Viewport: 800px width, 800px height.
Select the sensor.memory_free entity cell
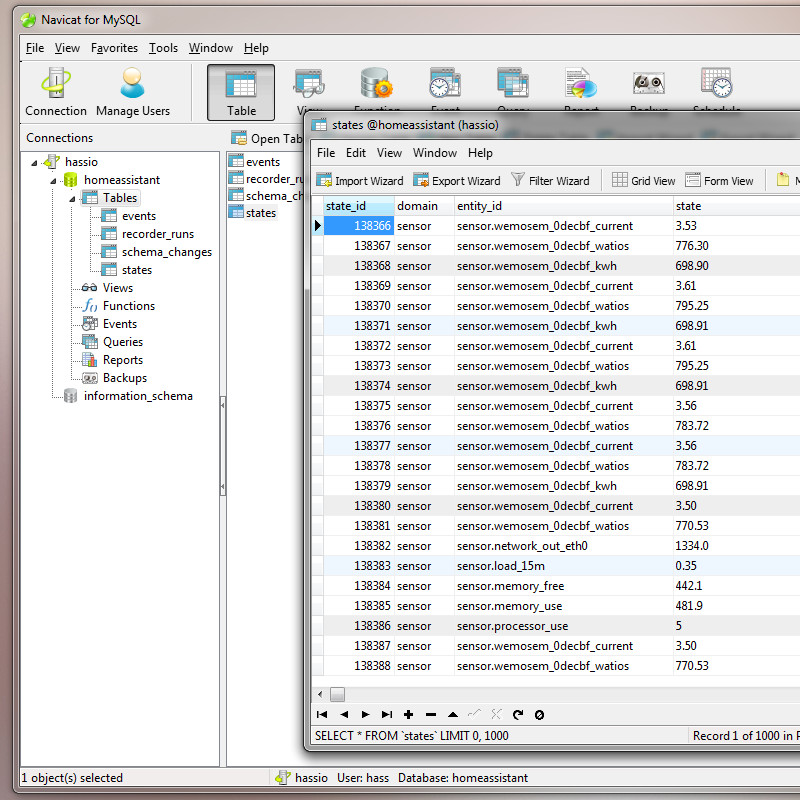click(x=563, y=586)
